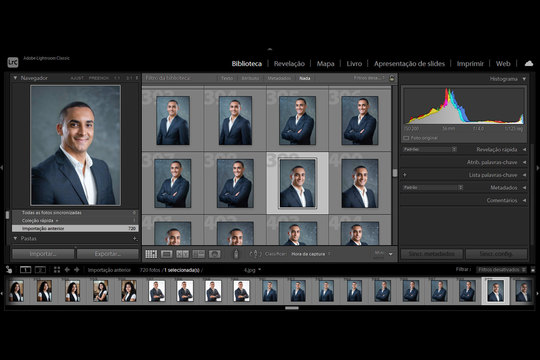This screenshot has width=540, height=360.
Task: Open the cloud sync status icon
Action: pos(529,63)
